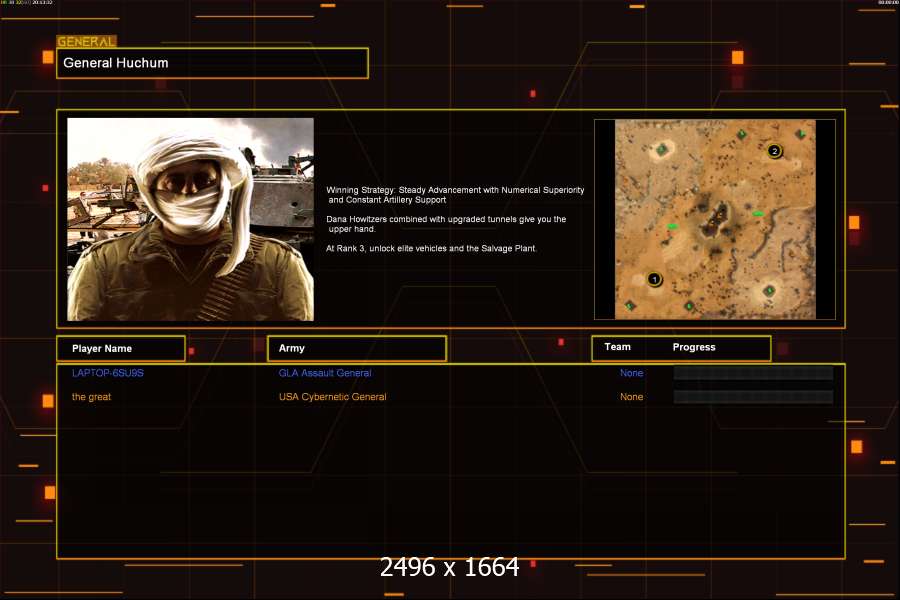Viewport: 900px width, 600px height.
Task: Click the General Huchum portrait image
Action: point(190,219)
